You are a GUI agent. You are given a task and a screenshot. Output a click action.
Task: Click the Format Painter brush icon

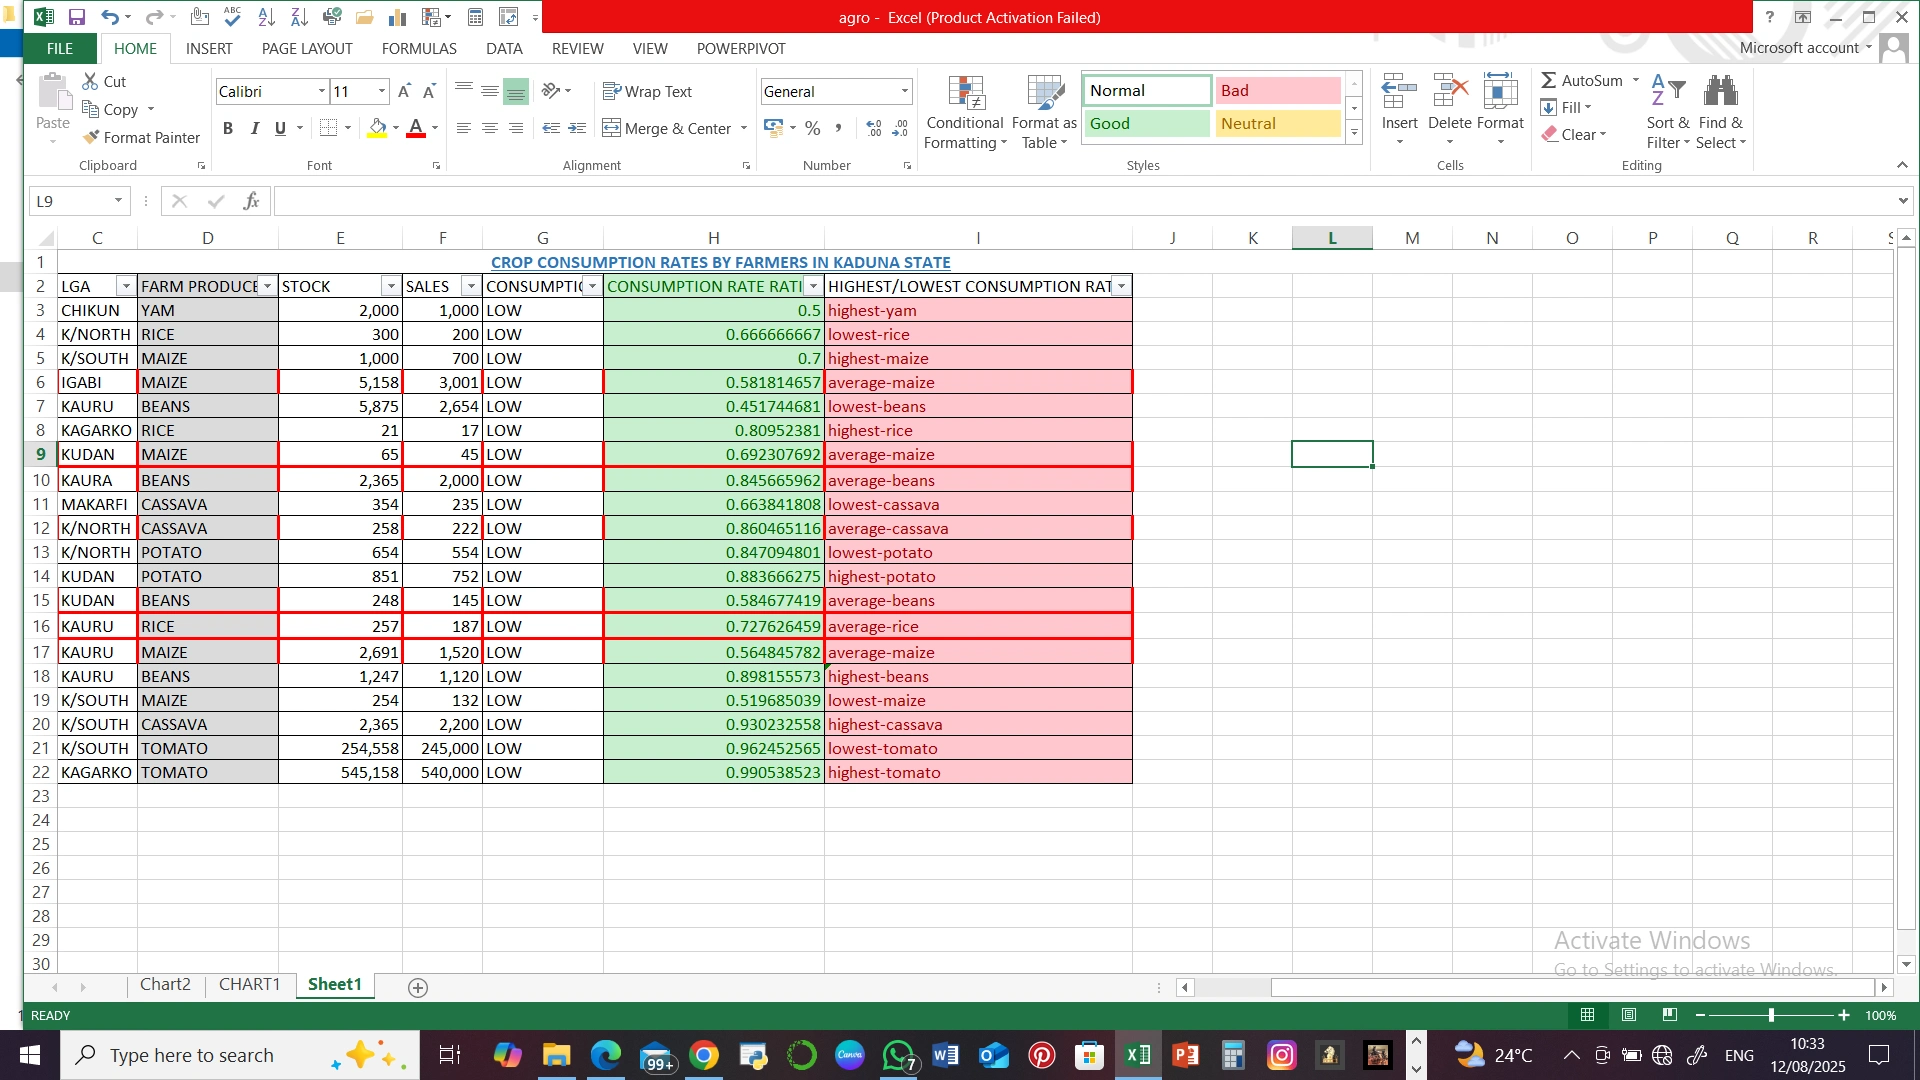(x=92, y=137)
